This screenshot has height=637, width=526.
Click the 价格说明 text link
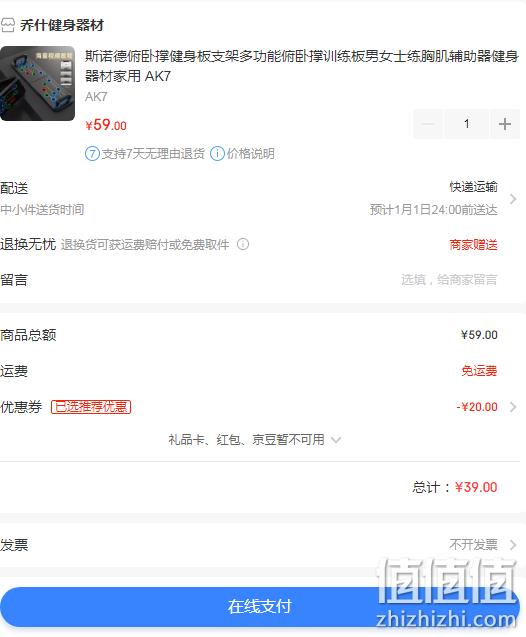coord(251,154)
